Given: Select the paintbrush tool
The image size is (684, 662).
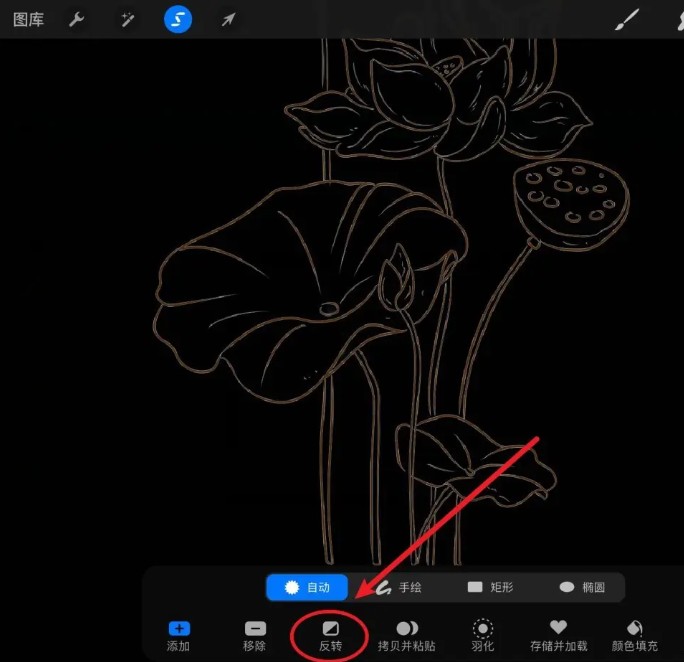Looking at the screenshot, I should click(627, 20).
